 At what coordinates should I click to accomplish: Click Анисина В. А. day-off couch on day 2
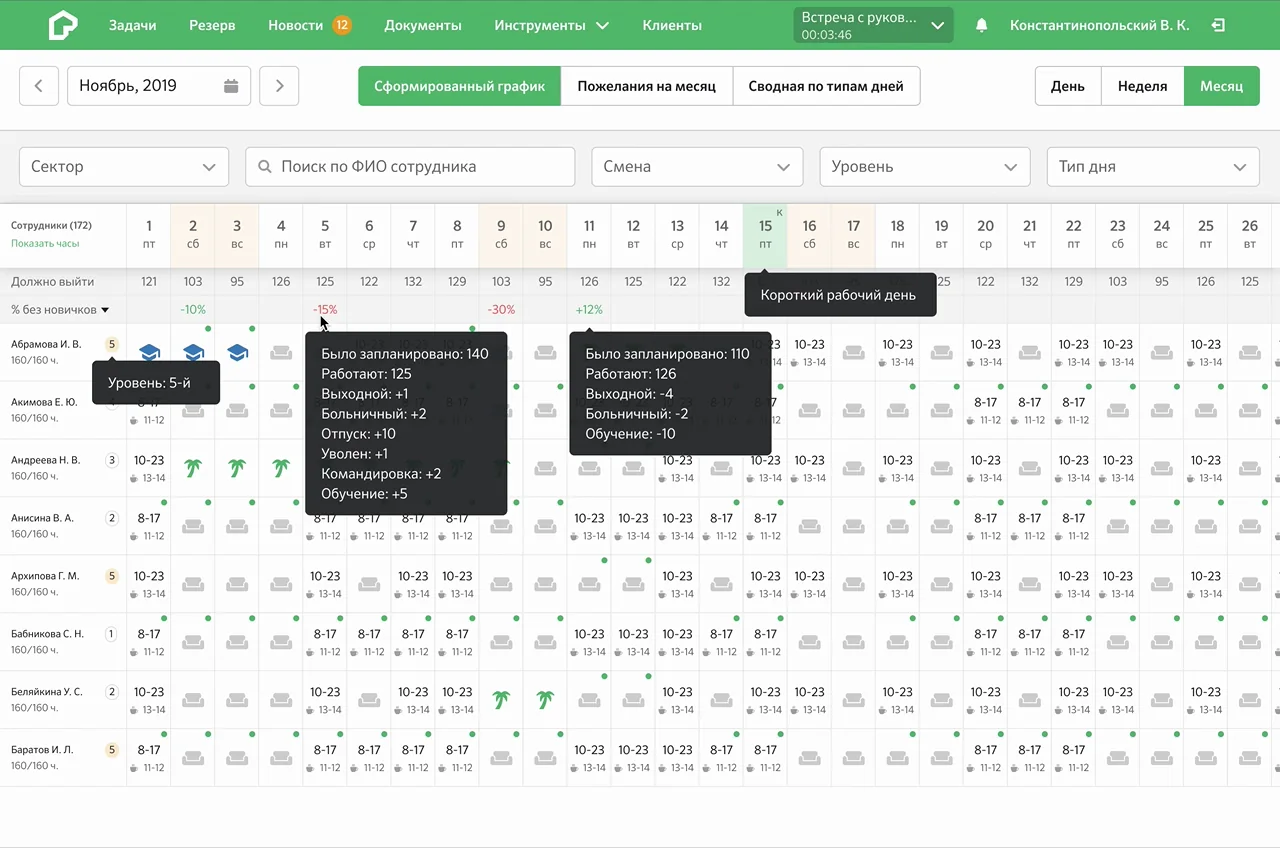click(x=193, y=526)
